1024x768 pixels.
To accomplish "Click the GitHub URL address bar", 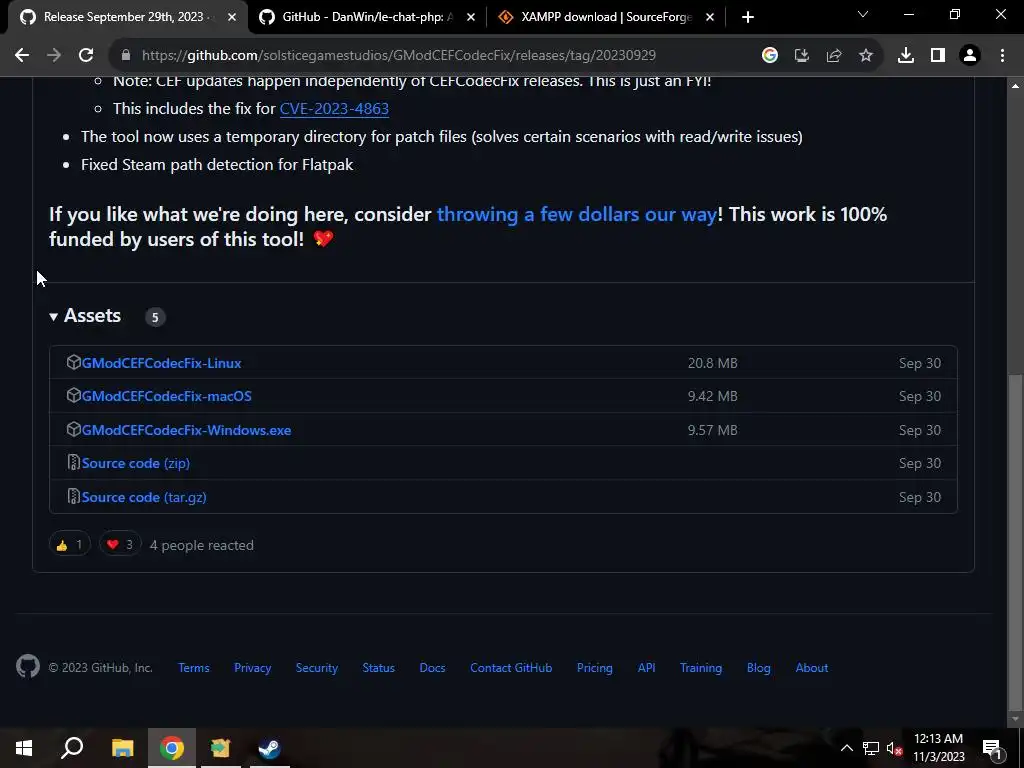I will (x=398, y=56).
